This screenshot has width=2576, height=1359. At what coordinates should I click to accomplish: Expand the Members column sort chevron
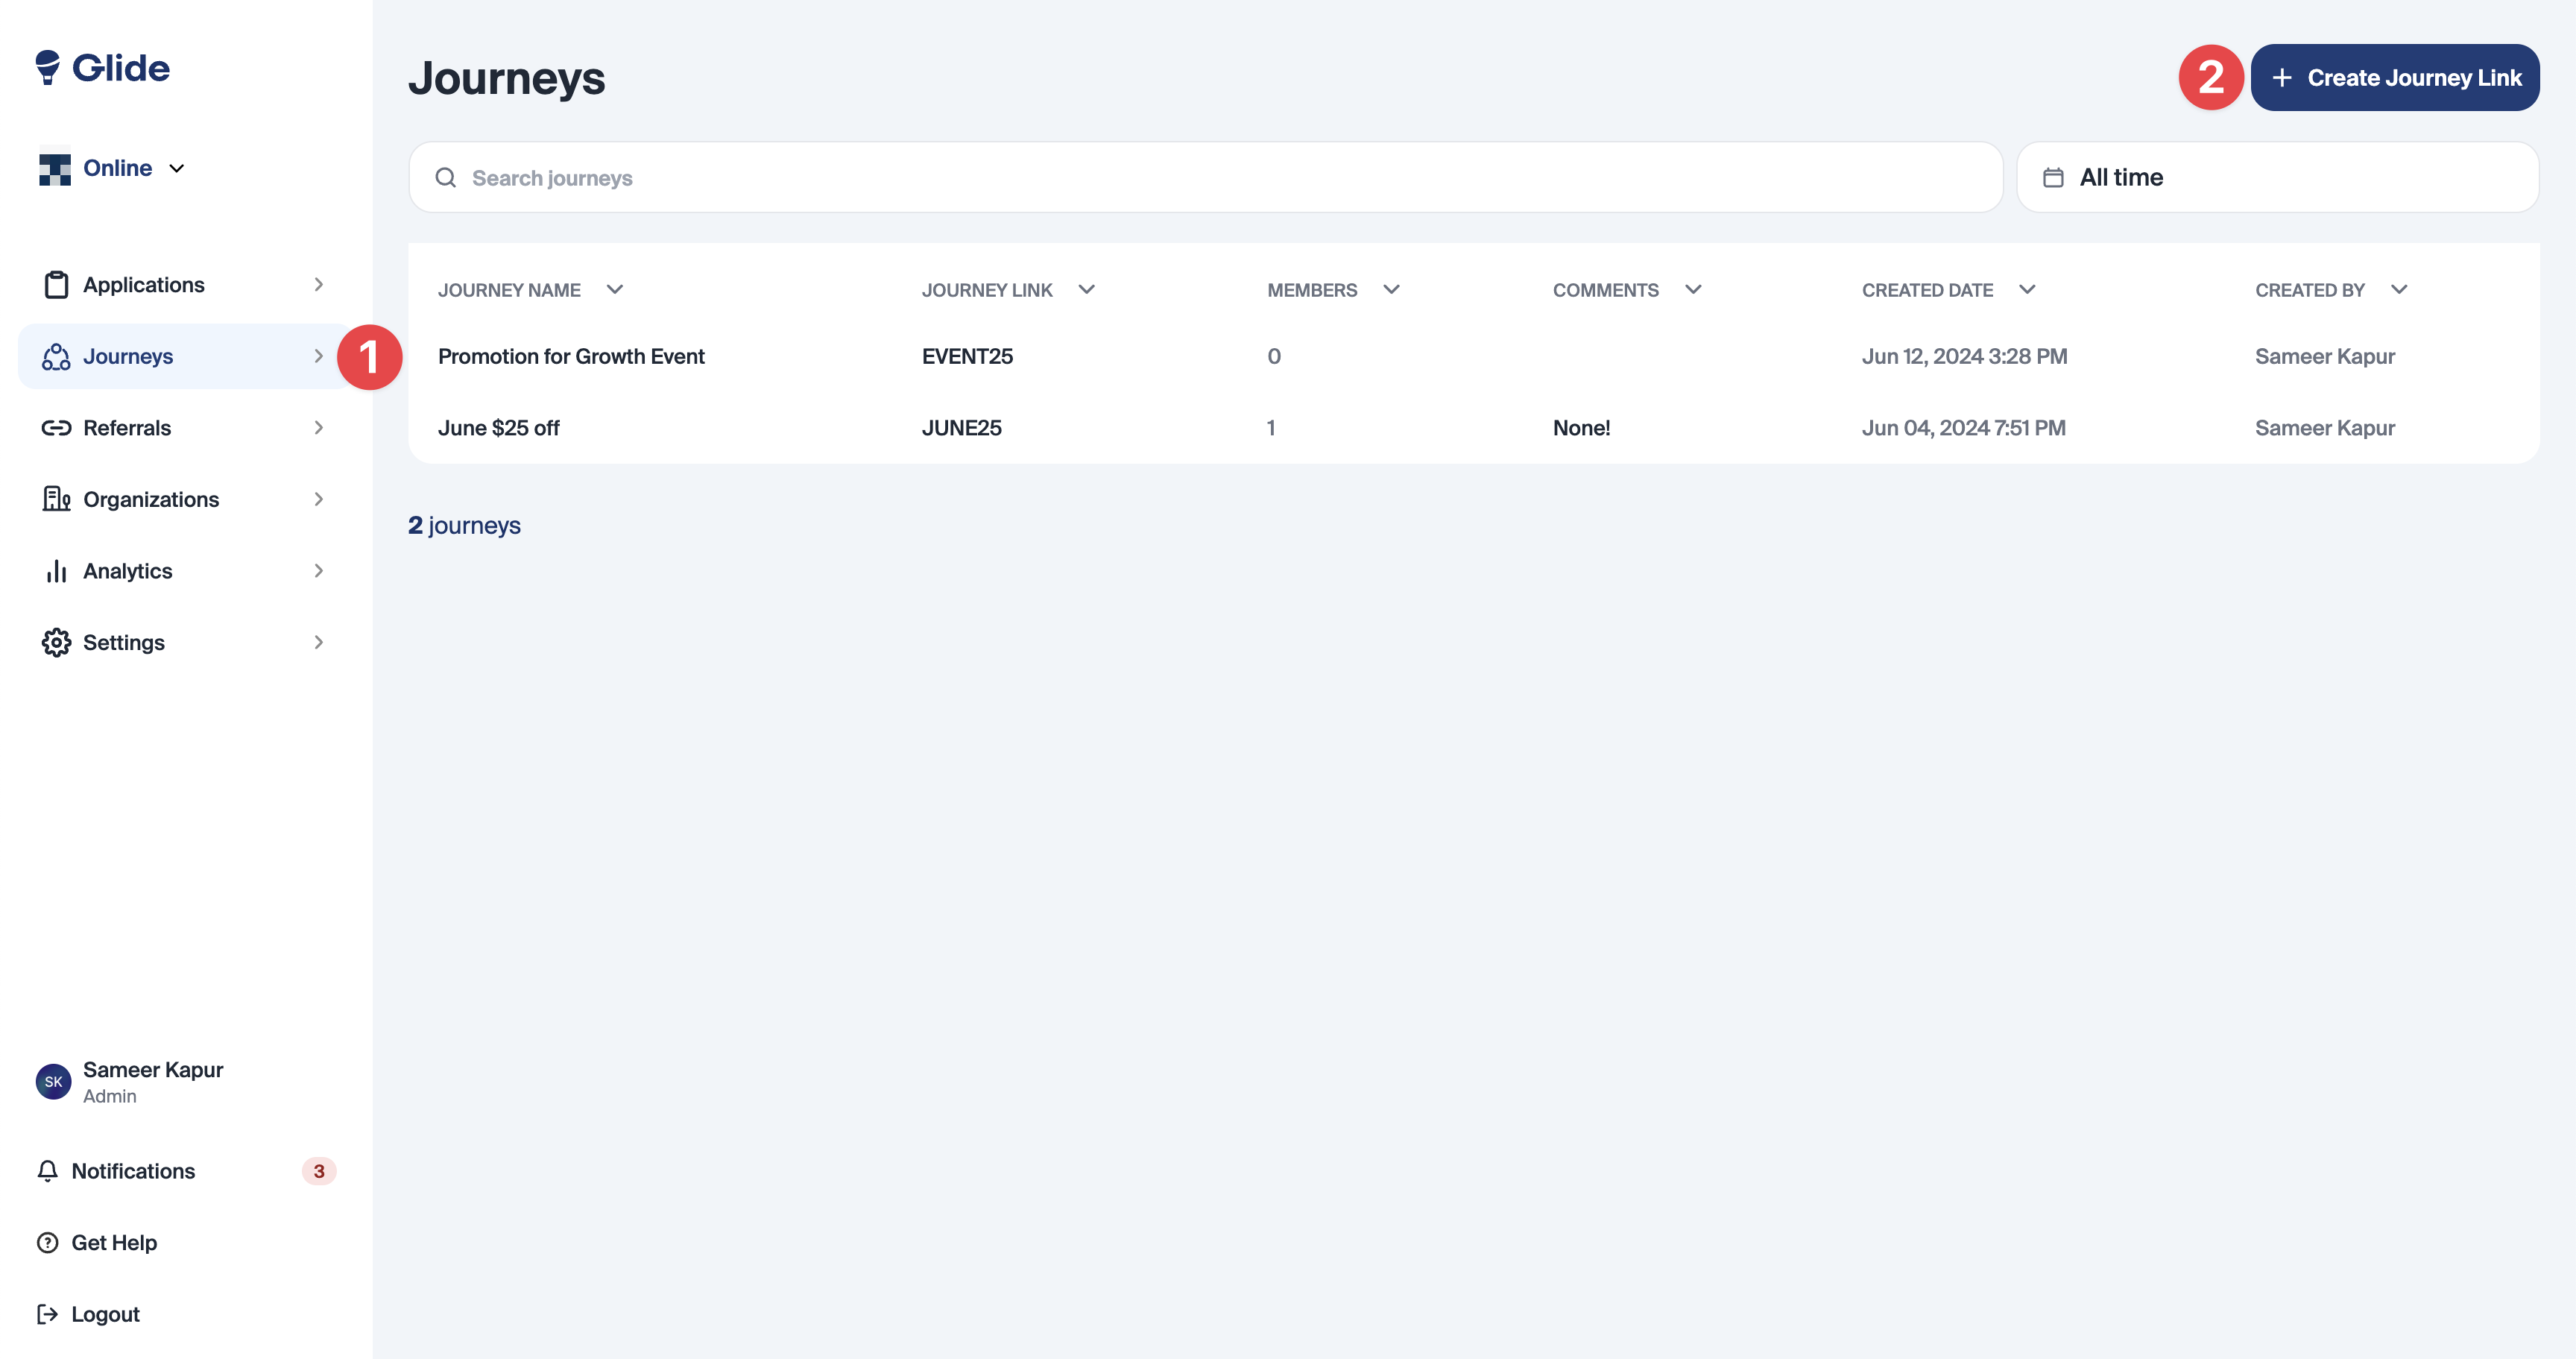coord(1391,290)
